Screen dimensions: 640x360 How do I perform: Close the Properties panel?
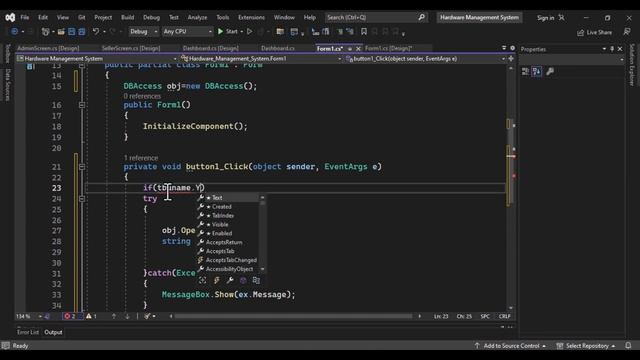[x=620, y=49]
